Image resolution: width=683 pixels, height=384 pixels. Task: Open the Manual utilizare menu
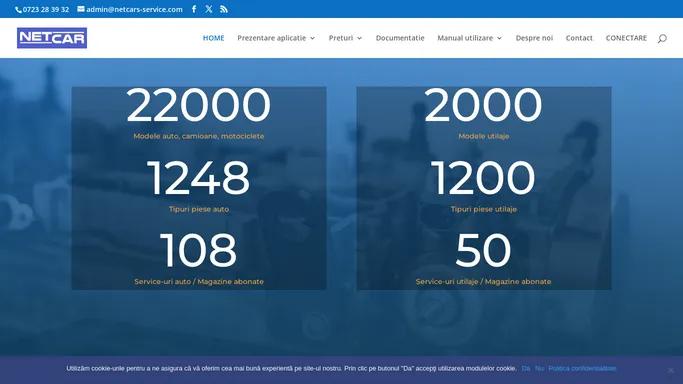click(465, 38)
